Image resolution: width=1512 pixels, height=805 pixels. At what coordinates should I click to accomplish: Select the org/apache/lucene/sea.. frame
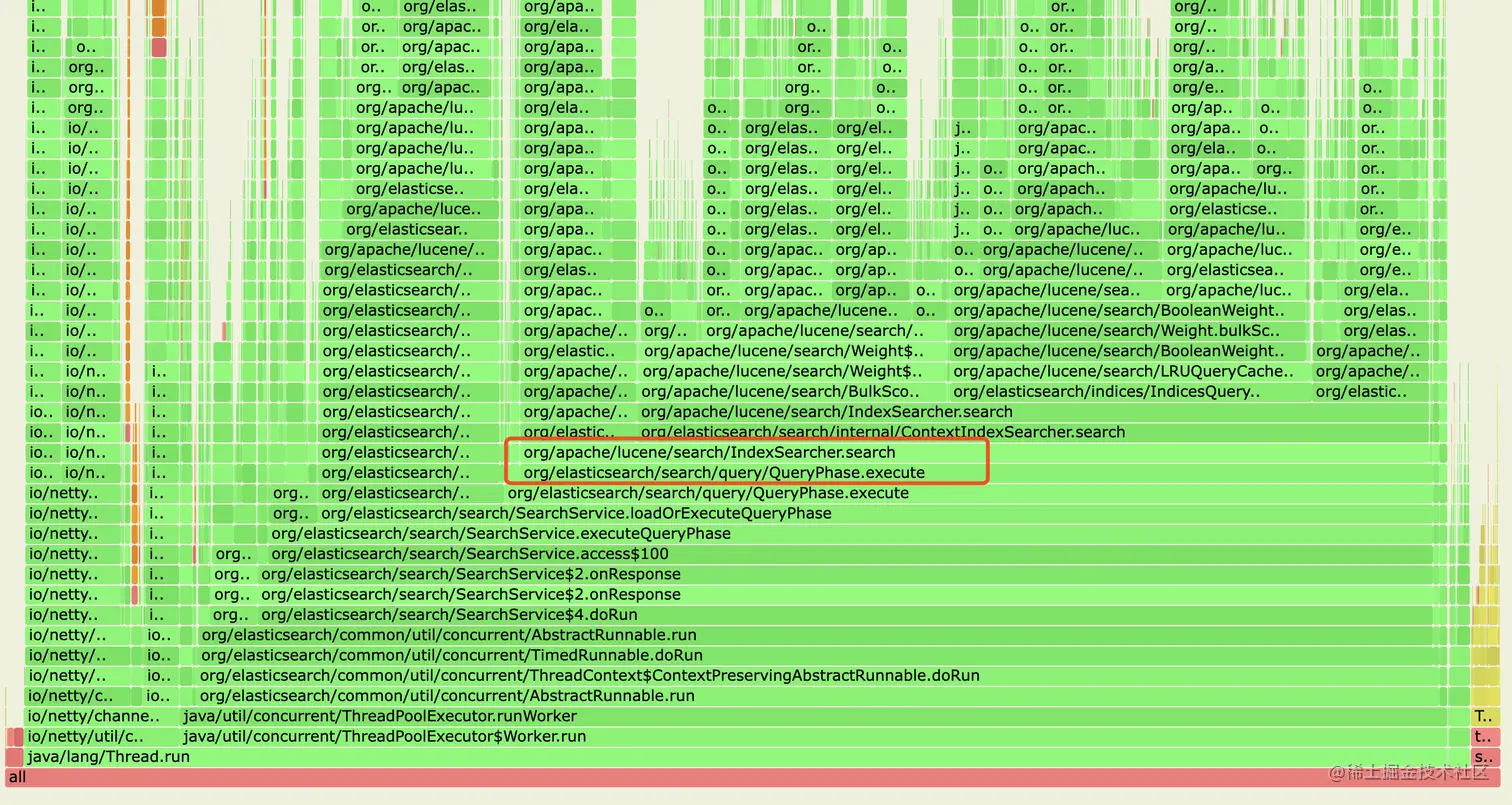point(1055,290)
